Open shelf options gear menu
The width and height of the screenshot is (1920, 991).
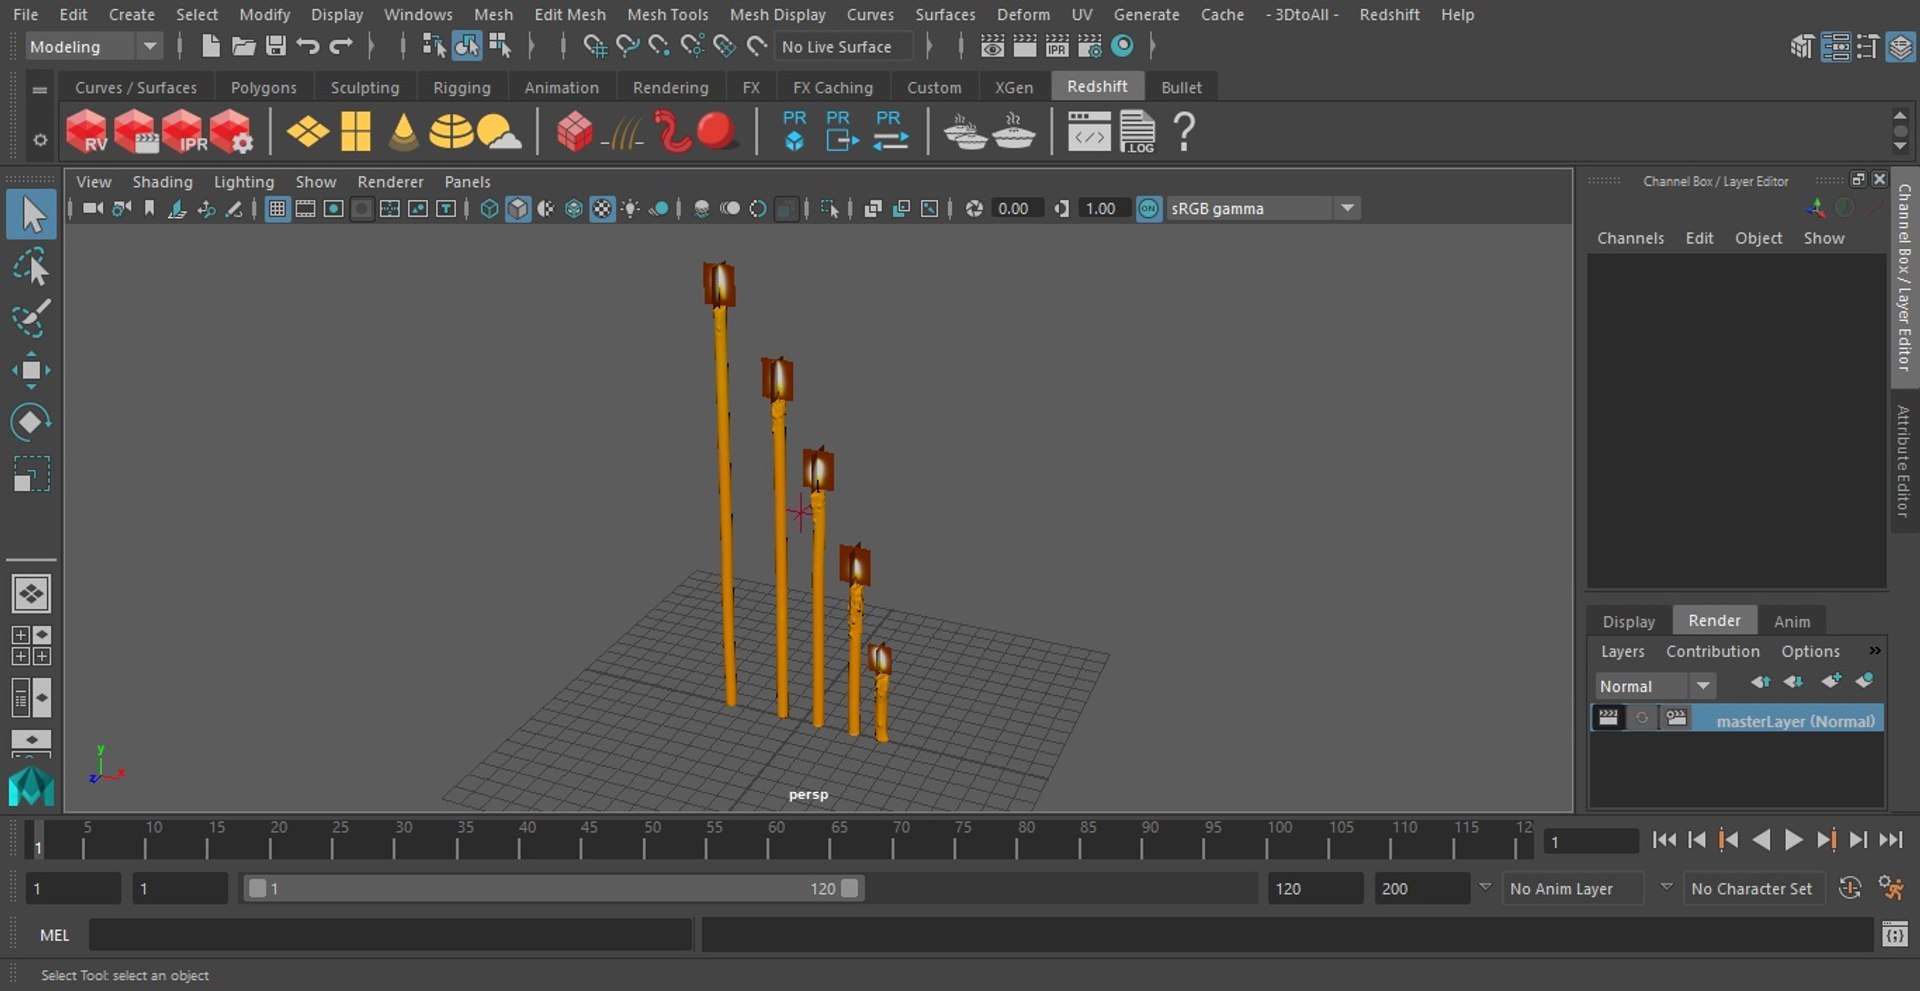pyautogui.click(x=40, y=140)
